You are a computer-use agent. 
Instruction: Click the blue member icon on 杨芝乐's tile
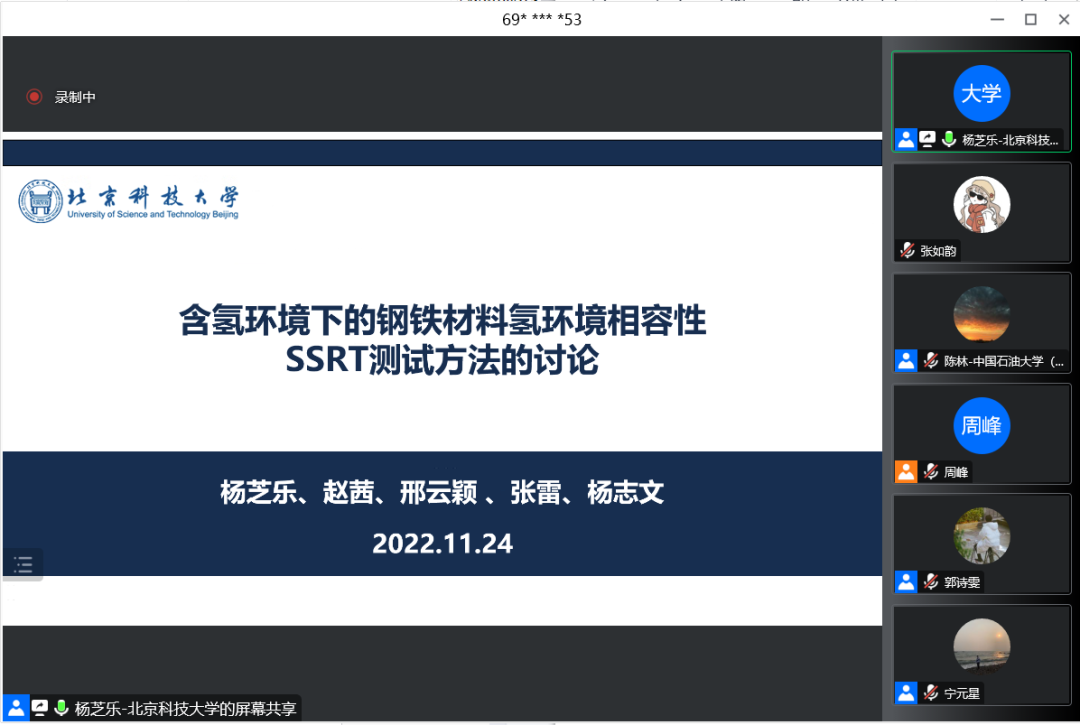pyautogui.click(x=906, y=139)
